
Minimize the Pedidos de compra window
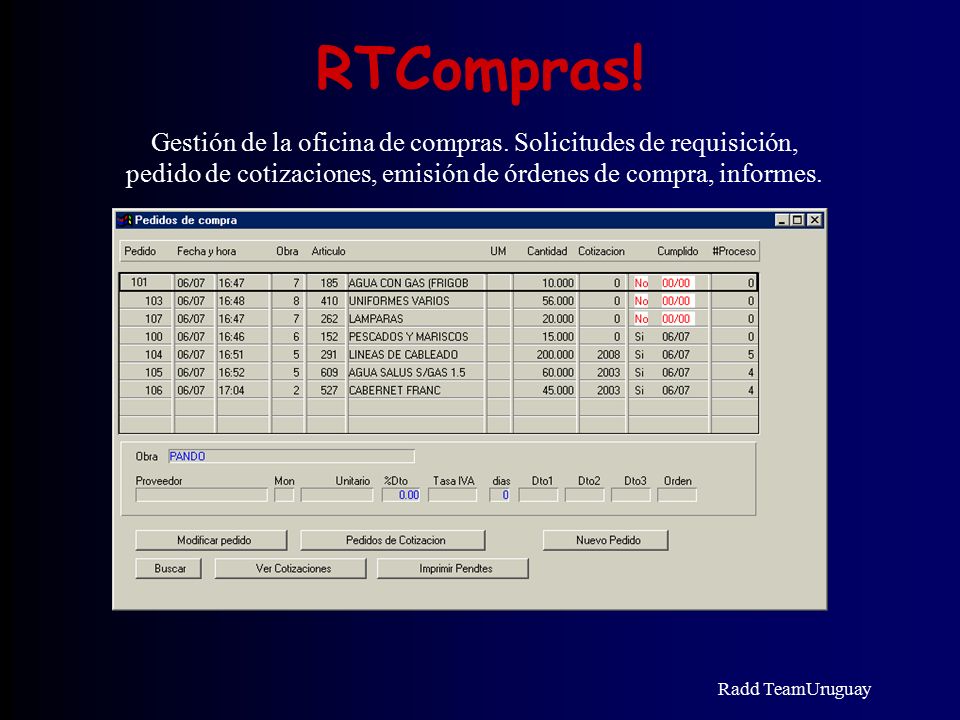click(781, 220)
